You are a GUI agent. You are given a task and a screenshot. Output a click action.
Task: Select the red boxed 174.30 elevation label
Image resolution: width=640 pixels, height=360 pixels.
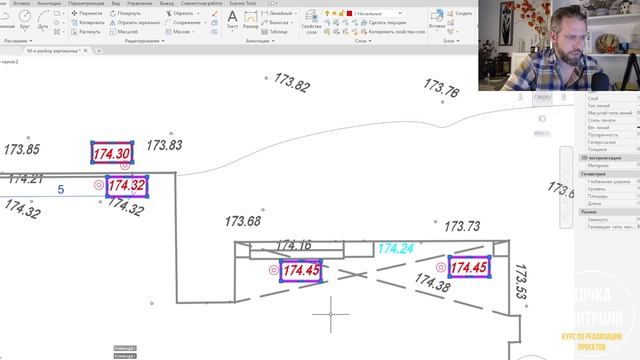[112, 153]
